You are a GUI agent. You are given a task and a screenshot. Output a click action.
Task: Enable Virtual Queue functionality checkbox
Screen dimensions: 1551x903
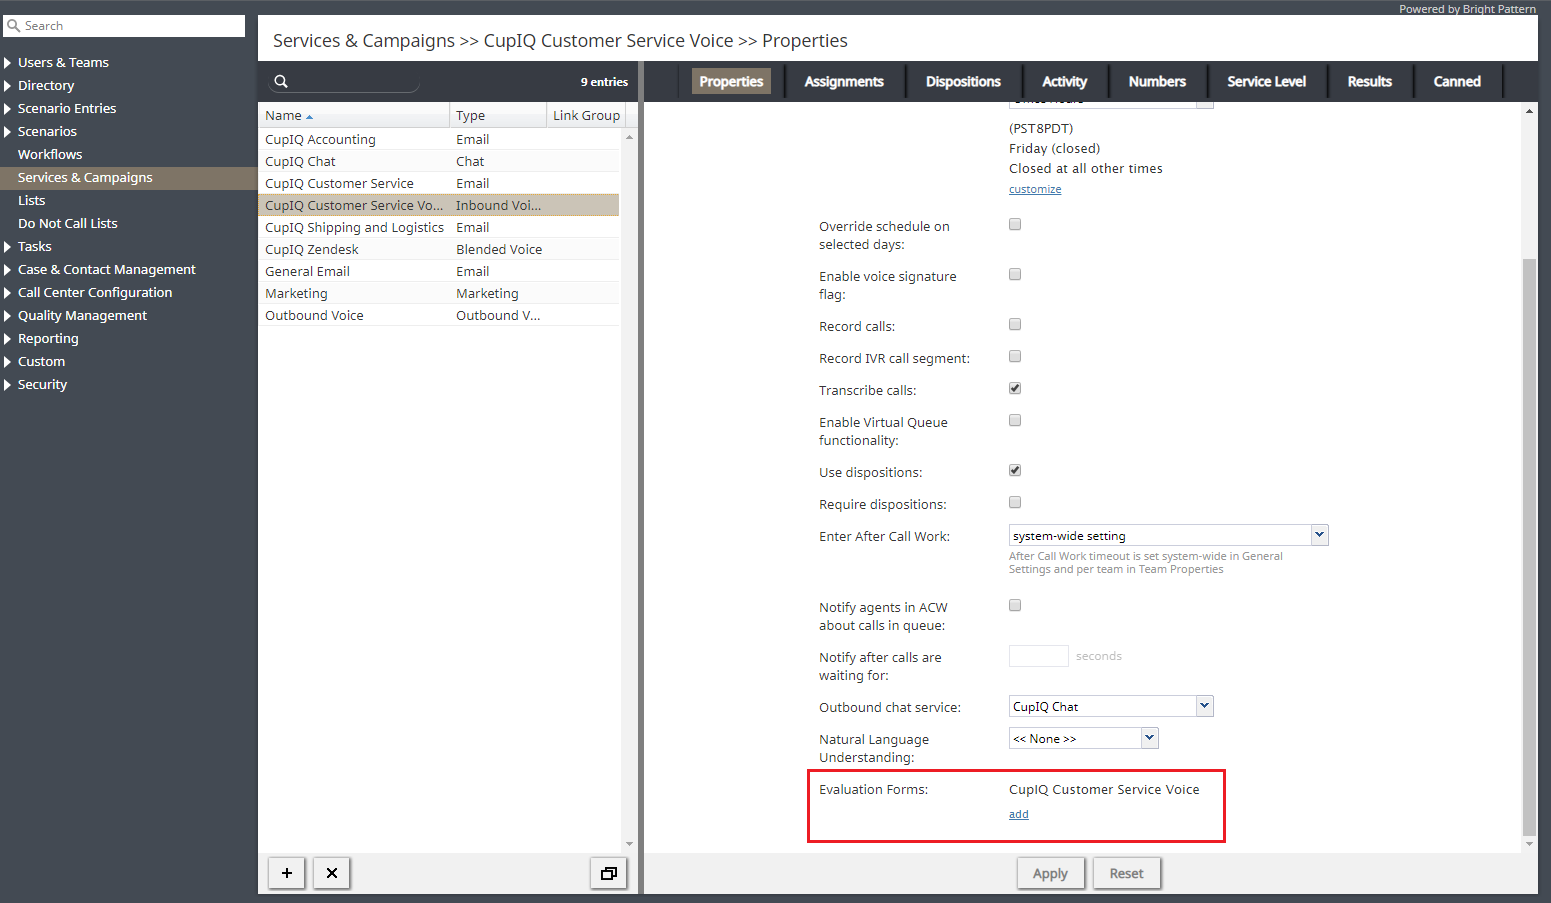pos(1015,420)
